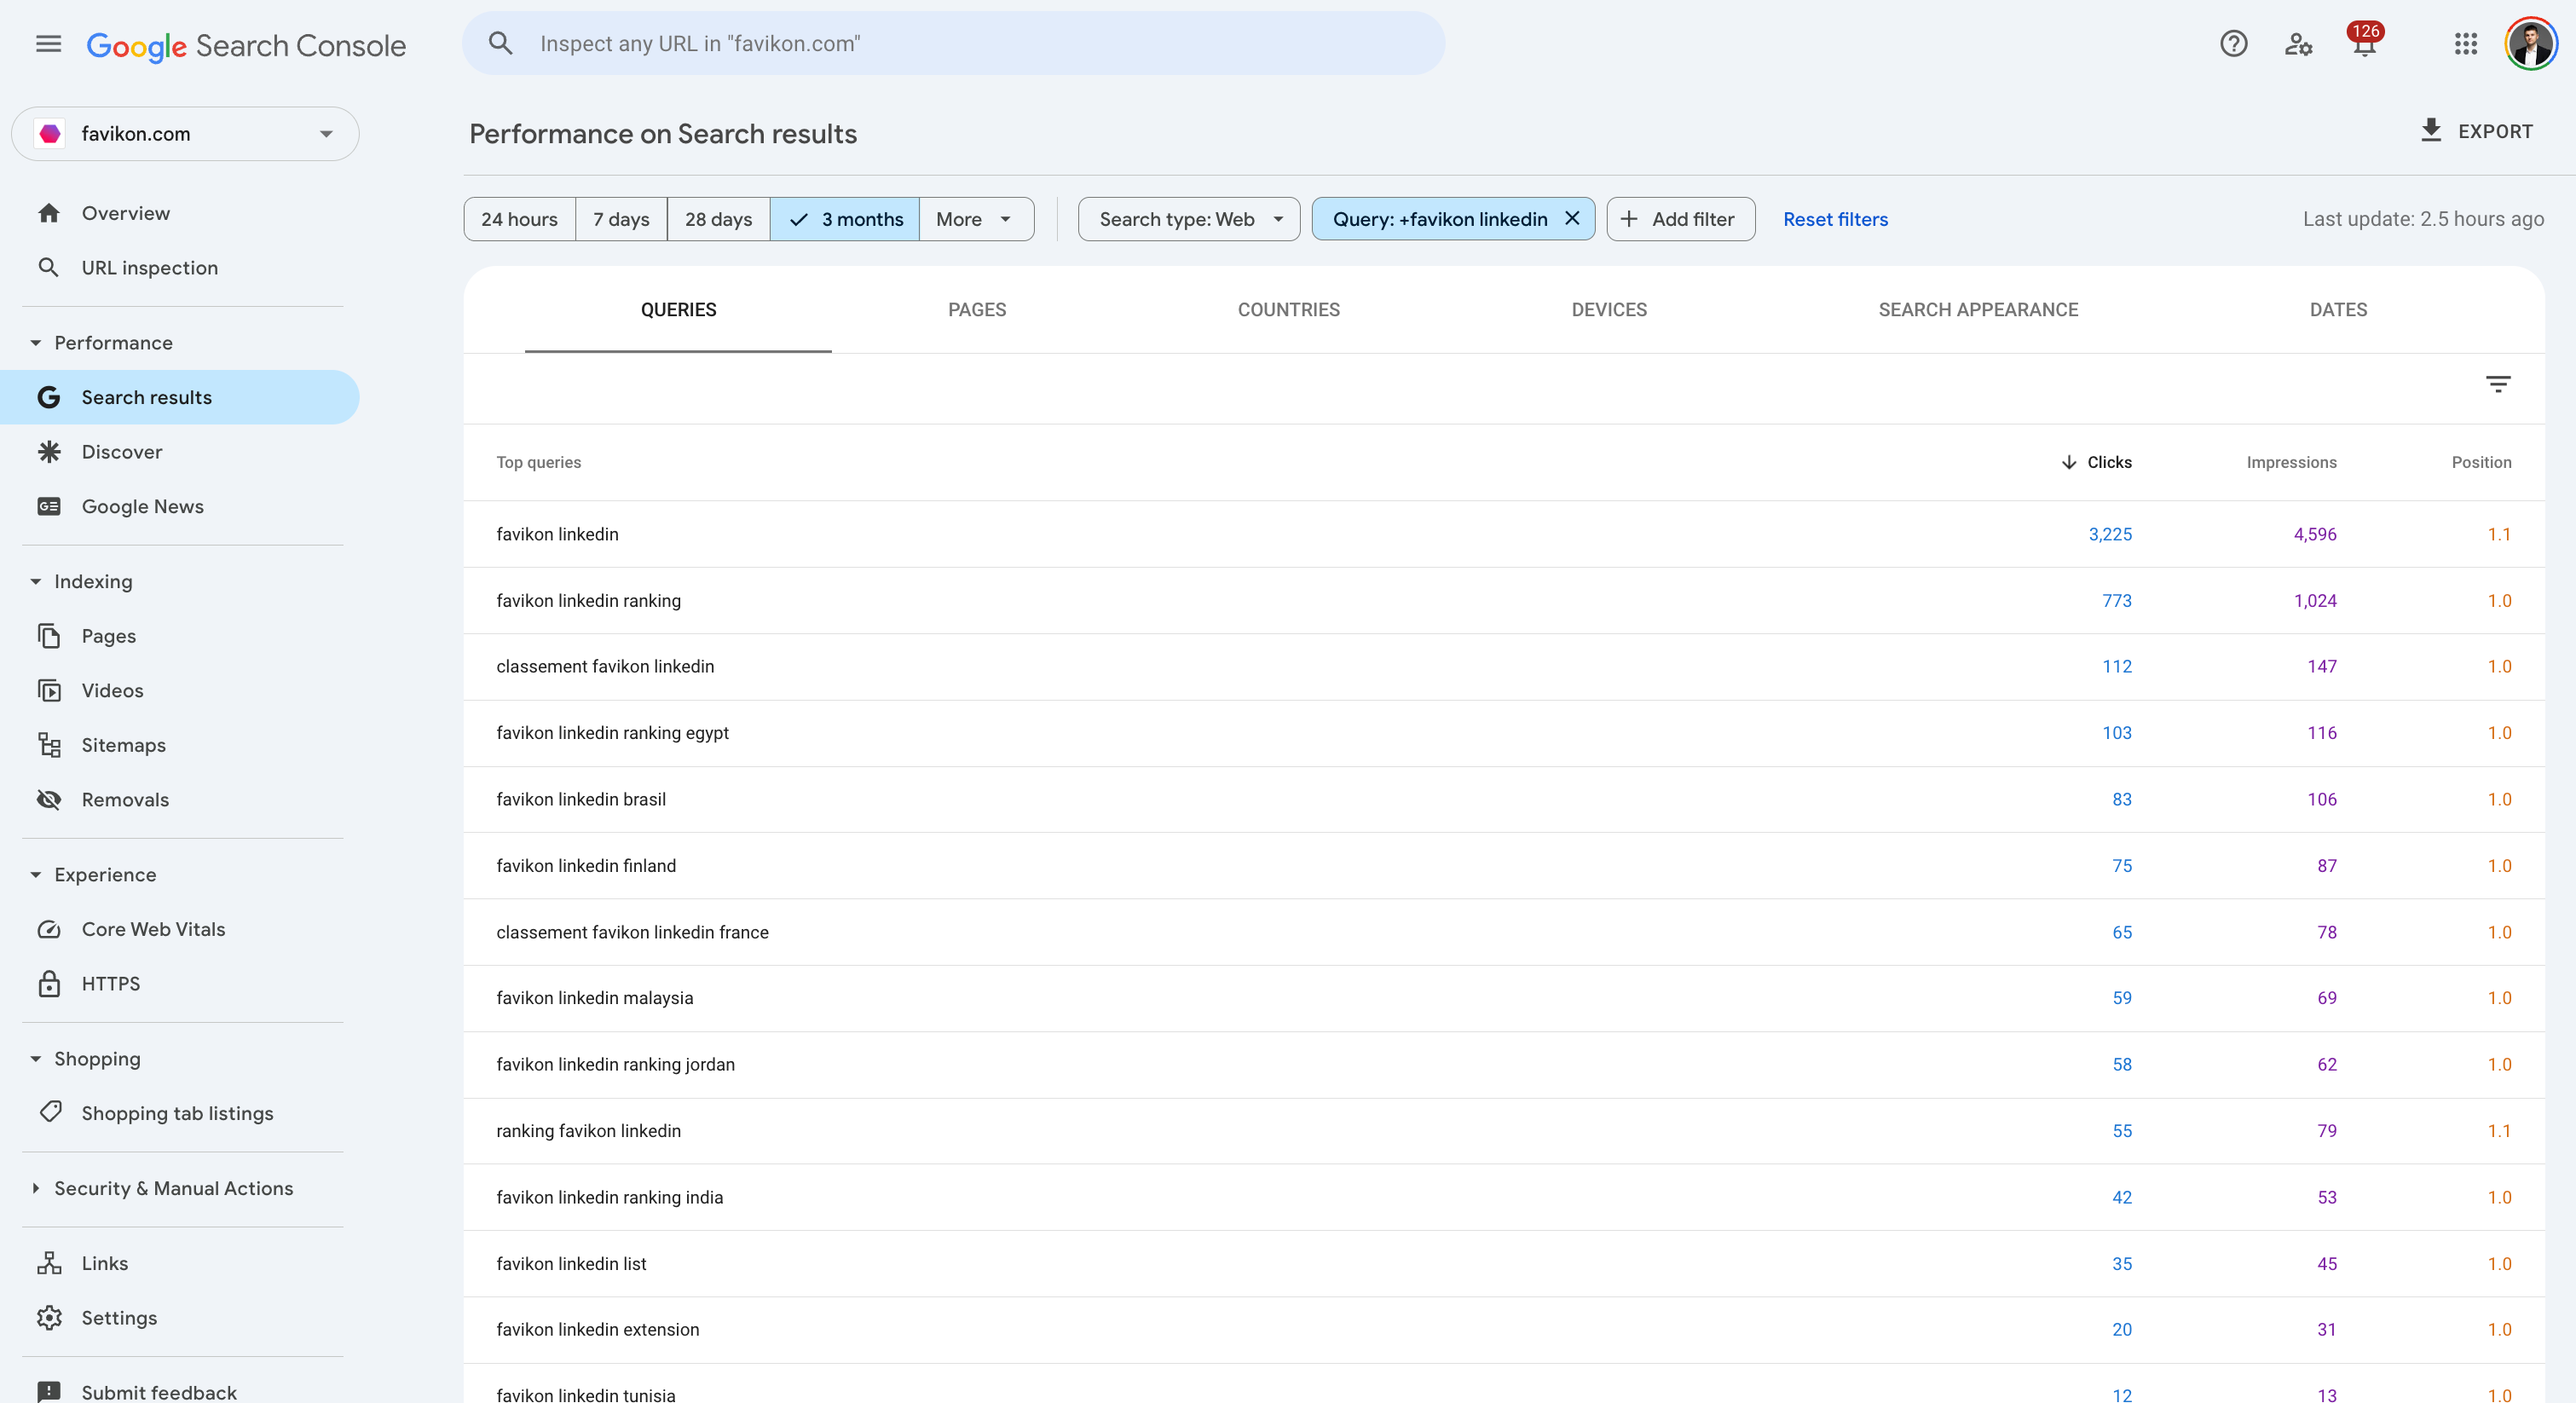Open the favikon.com property selector
The height and width of the screenshot is (1403, 2576).
pos(185,134)
